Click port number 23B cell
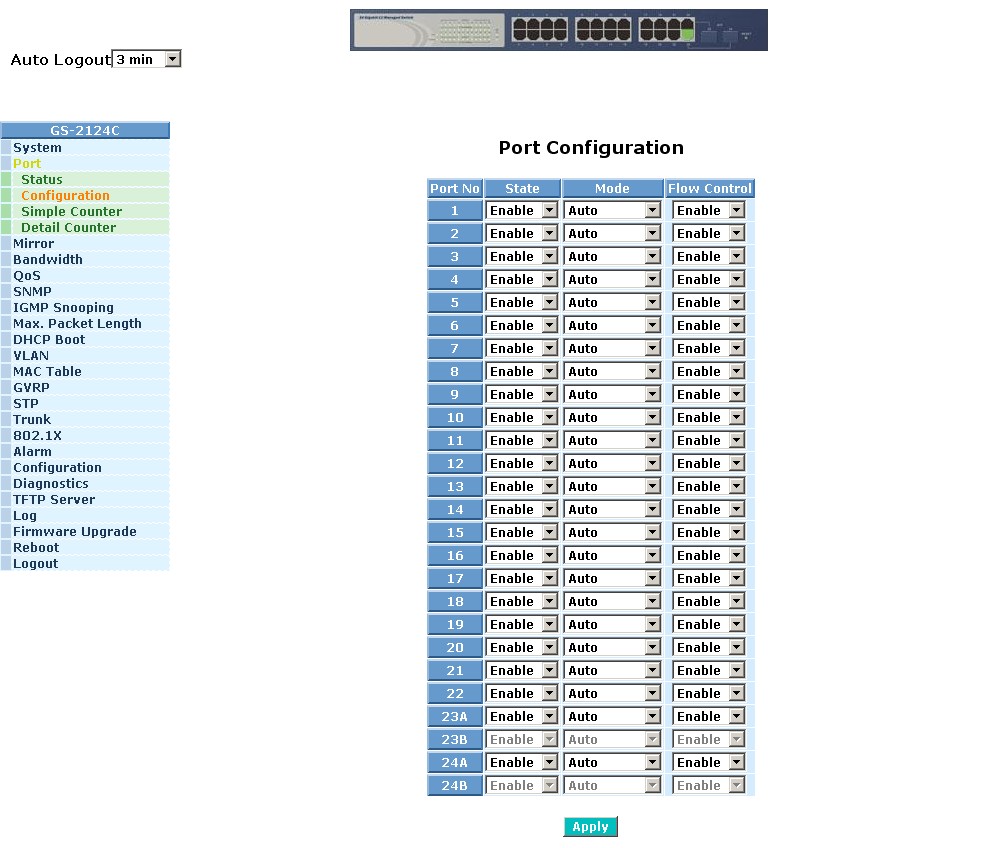The image size is (1006, 848). pos(455,740)
